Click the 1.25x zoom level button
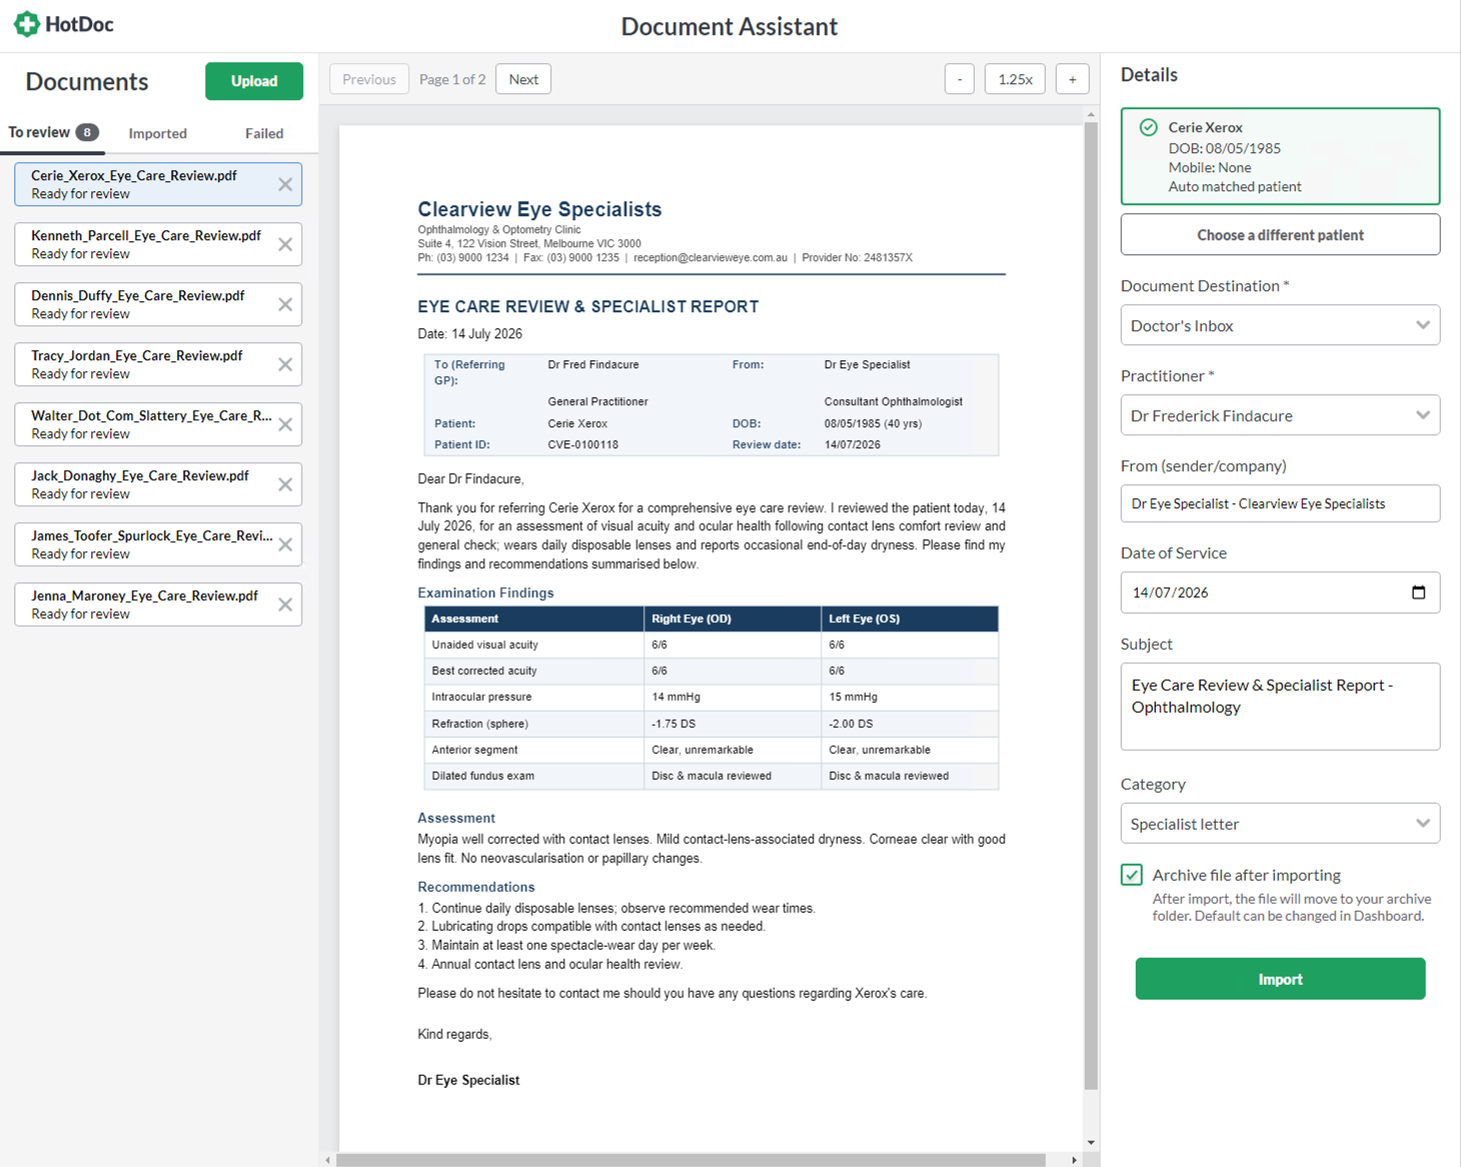The width and height of the screenshot is (1461, 1167). tap(1015, 79)
